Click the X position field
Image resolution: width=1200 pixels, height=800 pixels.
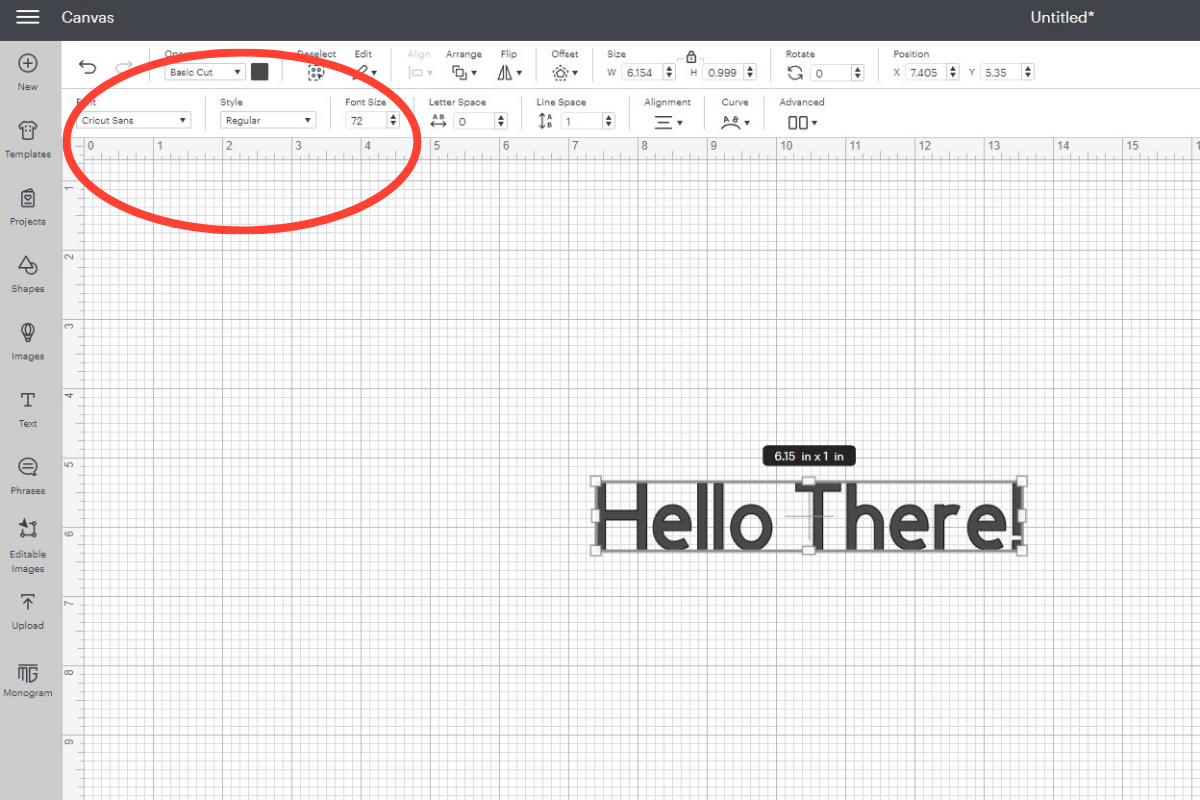pos(926,72)
